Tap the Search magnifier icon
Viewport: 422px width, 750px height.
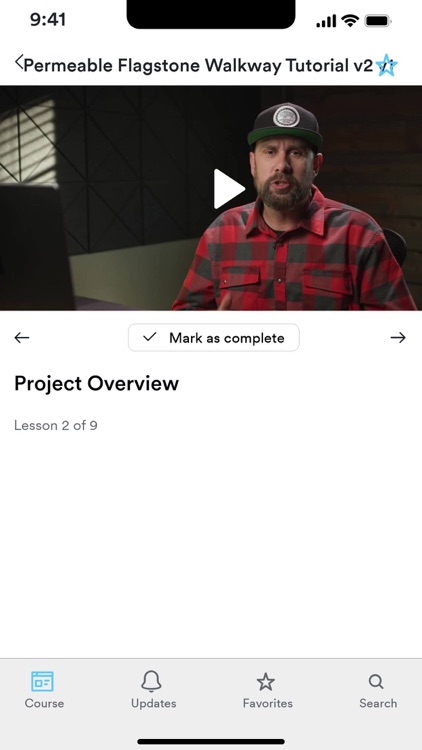coord(376,682)
